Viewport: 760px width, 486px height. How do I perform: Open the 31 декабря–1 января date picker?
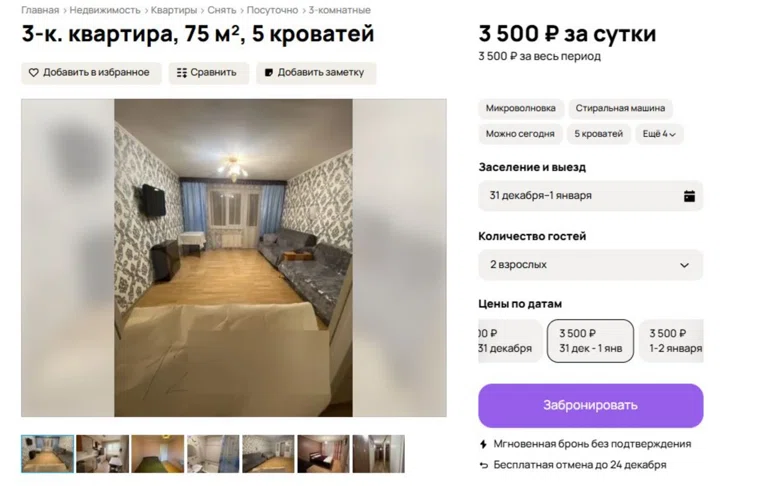point(590,196)
